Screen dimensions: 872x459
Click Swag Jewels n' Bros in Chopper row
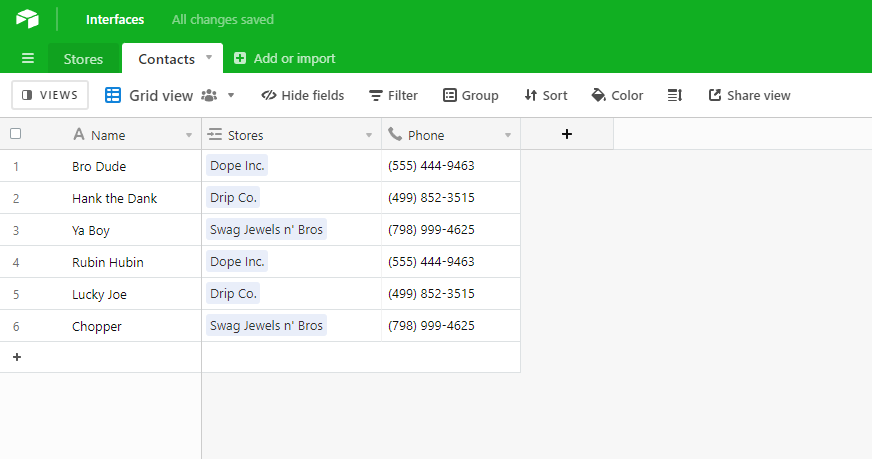click(x=266, y=325)
